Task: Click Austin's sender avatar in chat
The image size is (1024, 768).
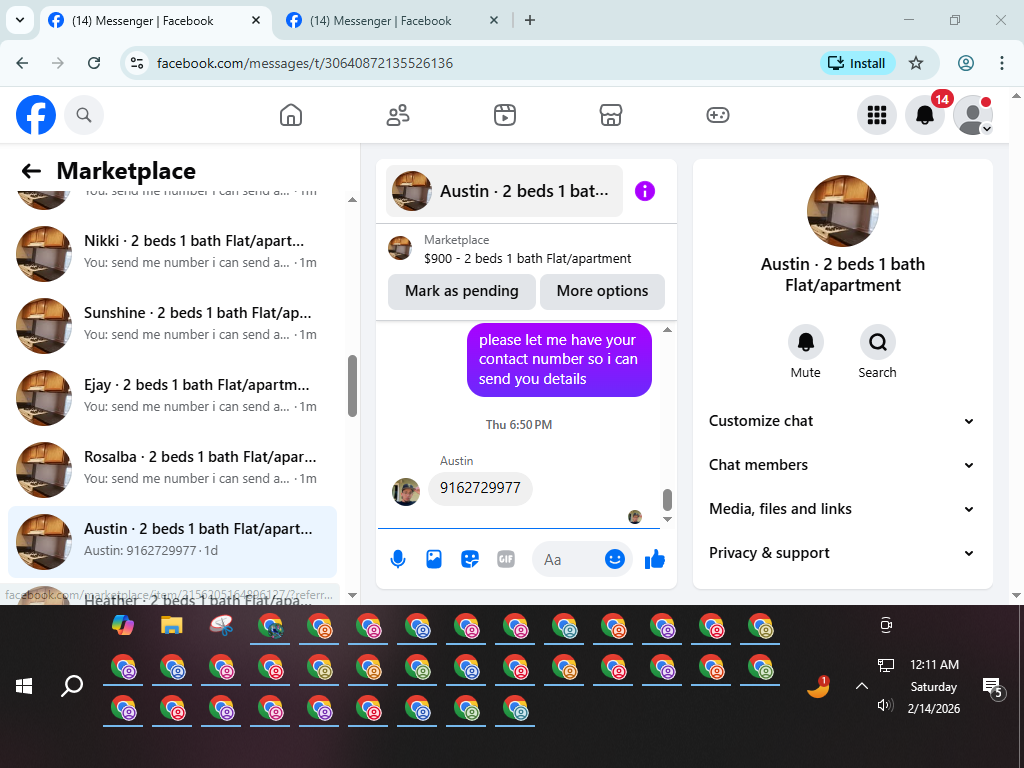Action: pos(406,492)
